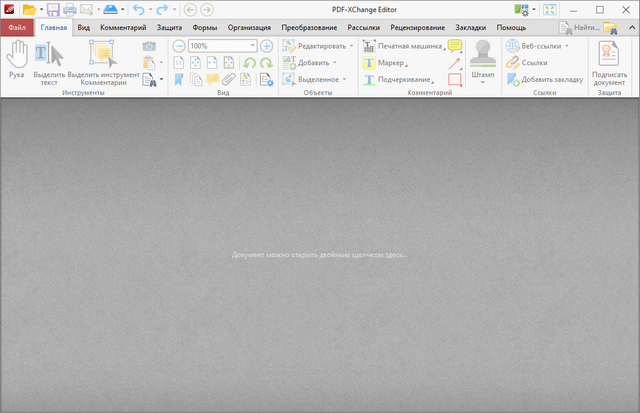Pick the sticky note comment icon

pos(455,46)
